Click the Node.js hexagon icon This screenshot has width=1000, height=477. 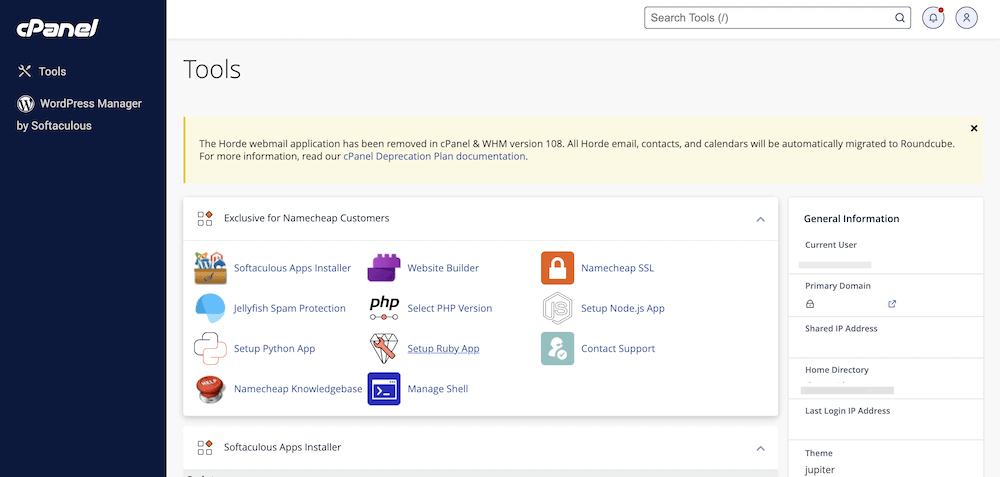pyautogui.click(x=557, y=309)
